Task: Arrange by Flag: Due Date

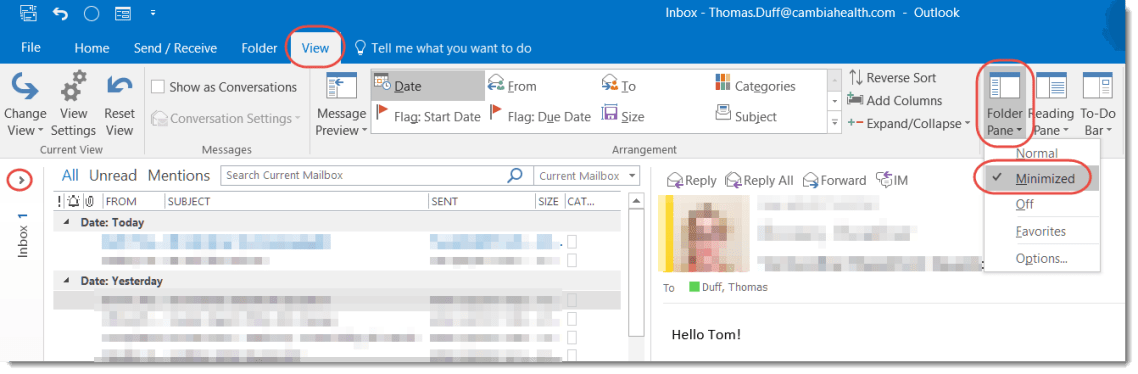Action: 540,116
